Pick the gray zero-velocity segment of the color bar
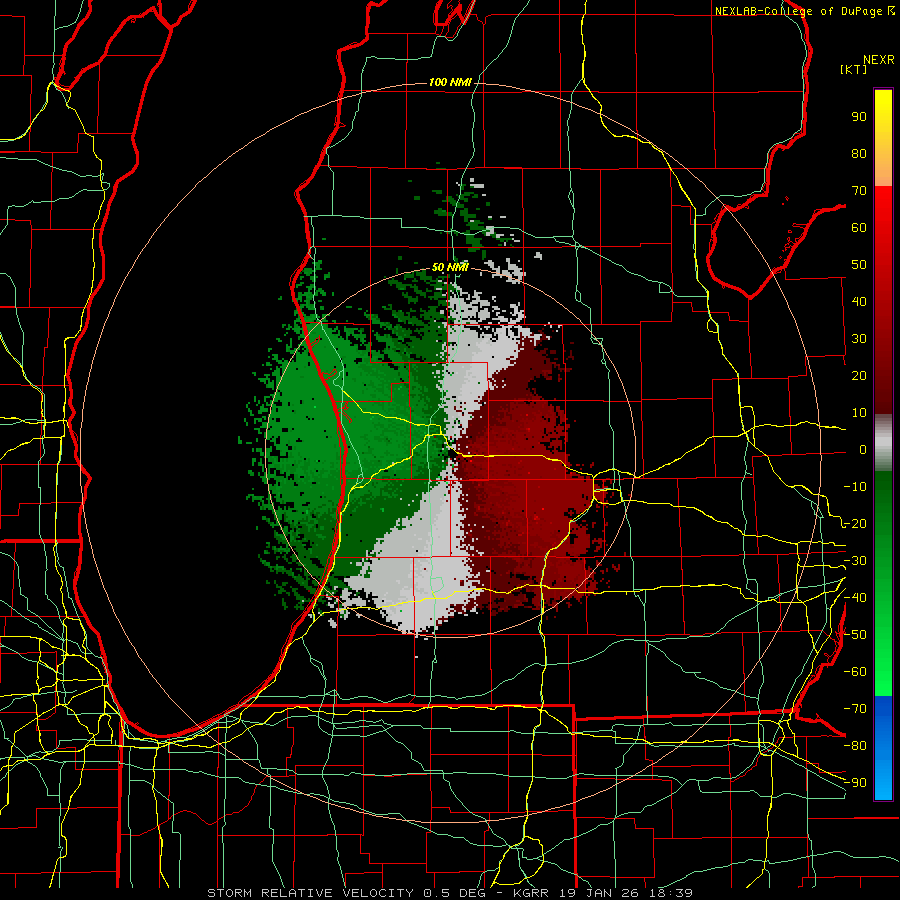900x900 pixels. (883, 443)
